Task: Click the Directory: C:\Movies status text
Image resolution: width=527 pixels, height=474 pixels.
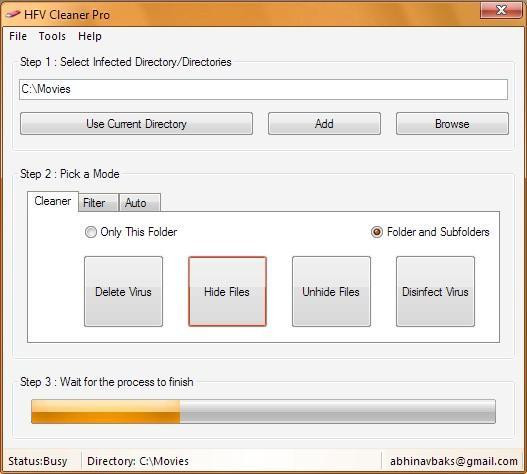Action: (138, 461)
